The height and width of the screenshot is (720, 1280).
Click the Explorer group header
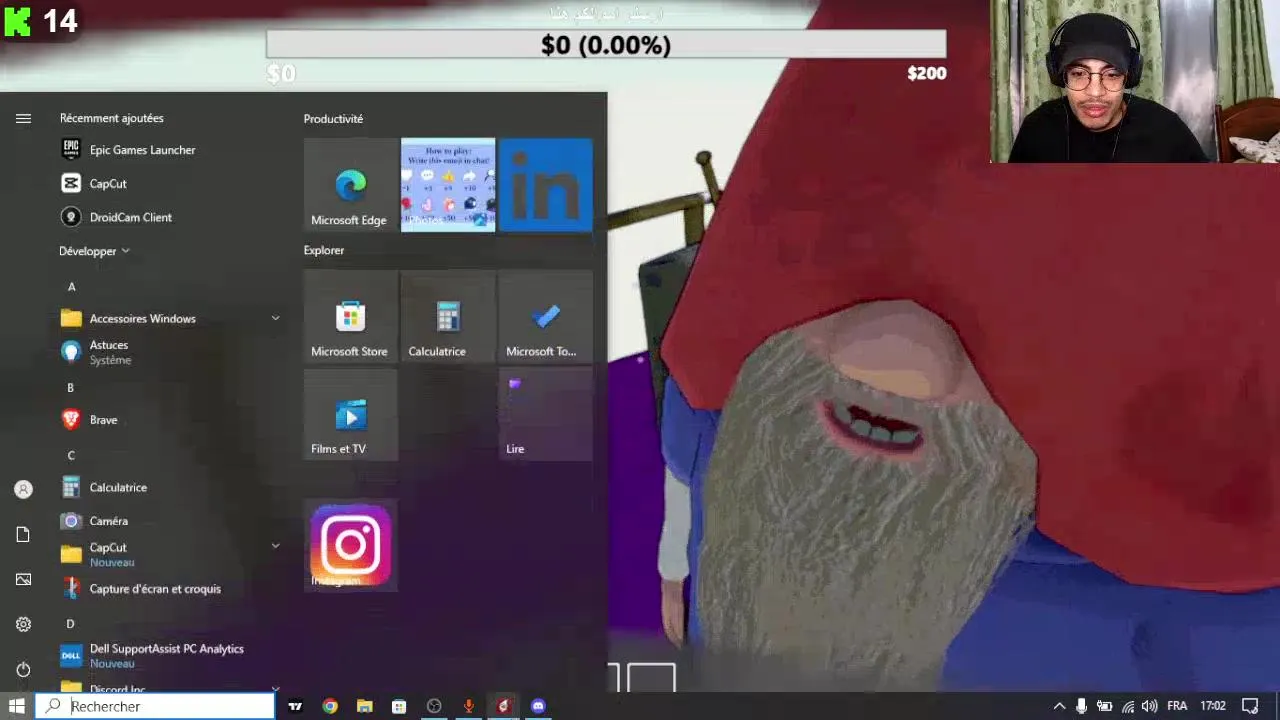pos(324,250)
